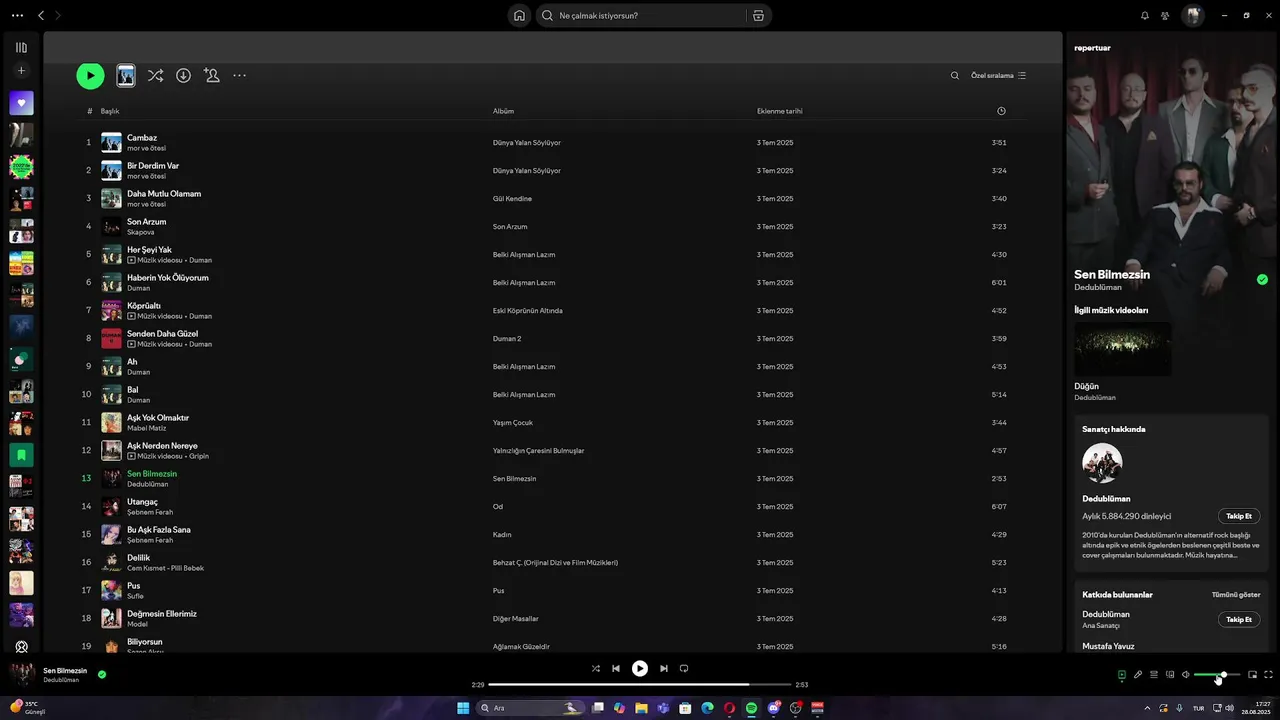Open Discord from the Windows taskbar
This screenshot has width=1280, height=720.
click(773, 708)
